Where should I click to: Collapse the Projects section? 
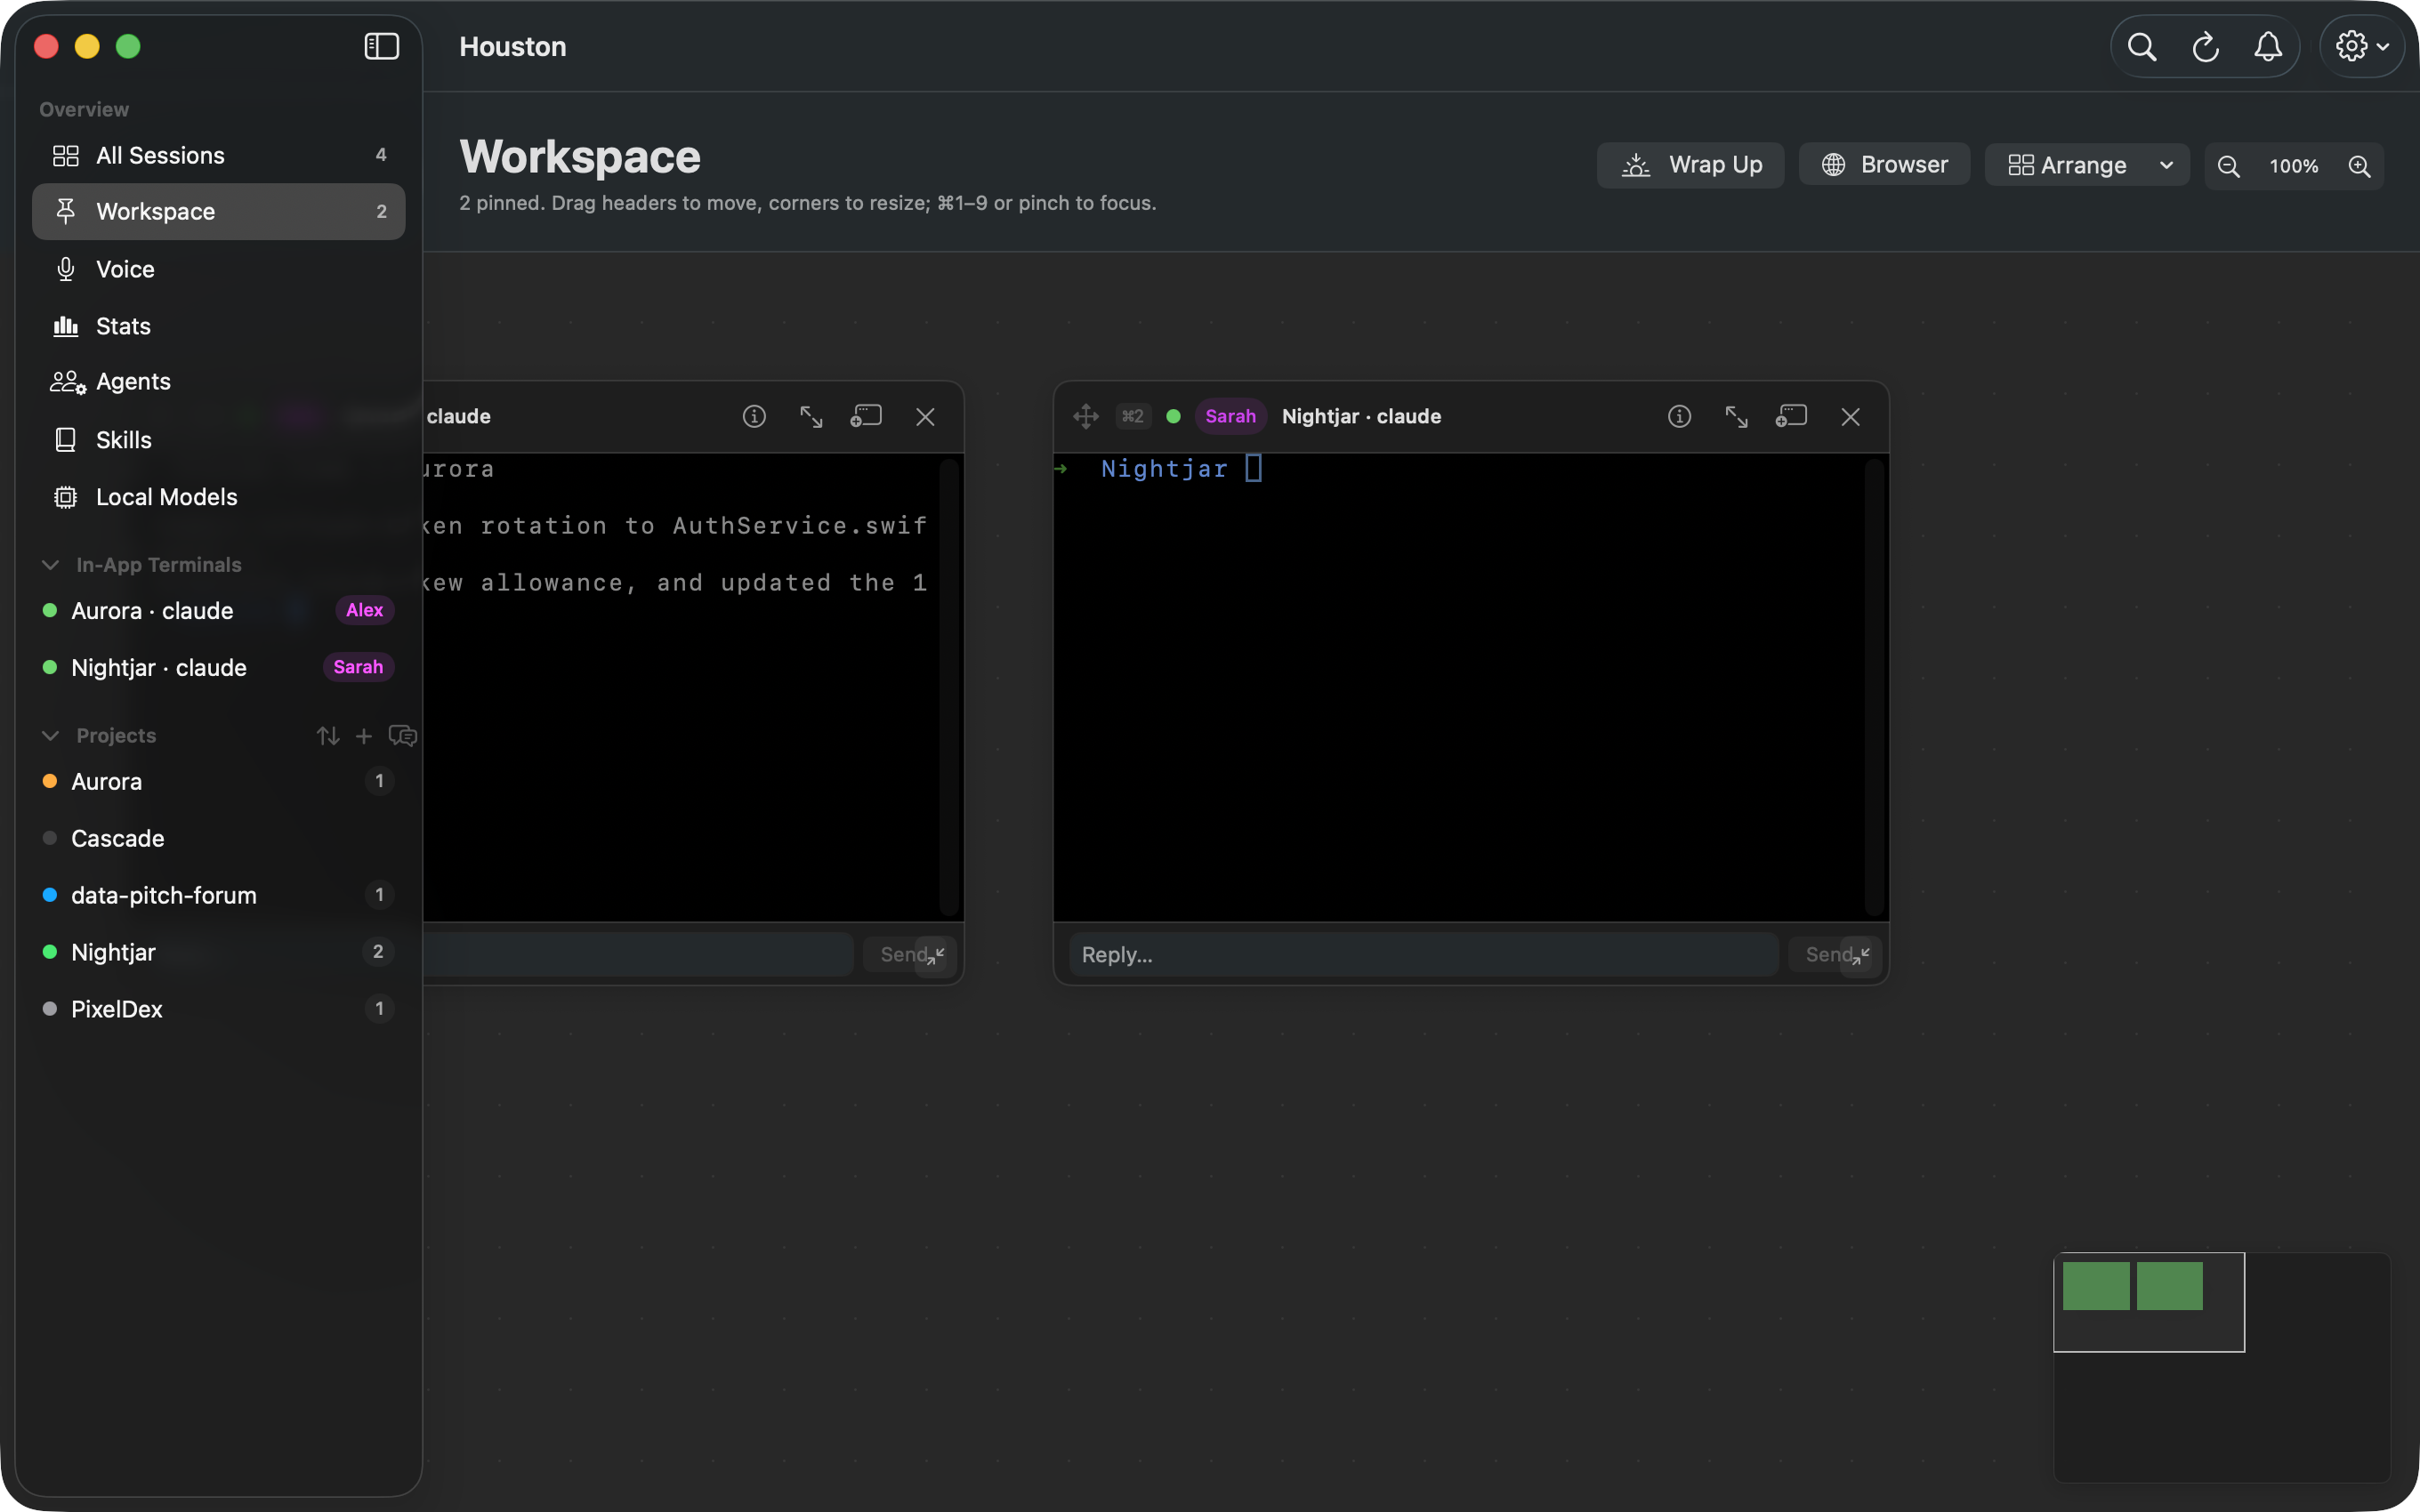(x=50, y=736)
